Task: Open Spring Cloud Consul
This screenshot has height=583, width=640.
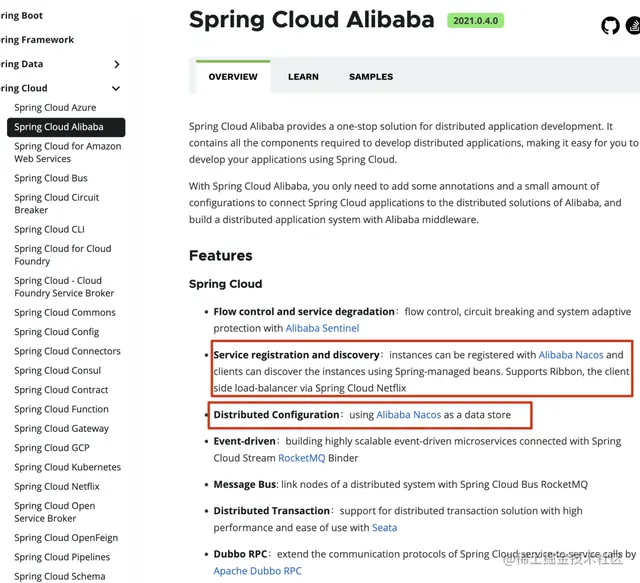Action: [x=58, y=370]
